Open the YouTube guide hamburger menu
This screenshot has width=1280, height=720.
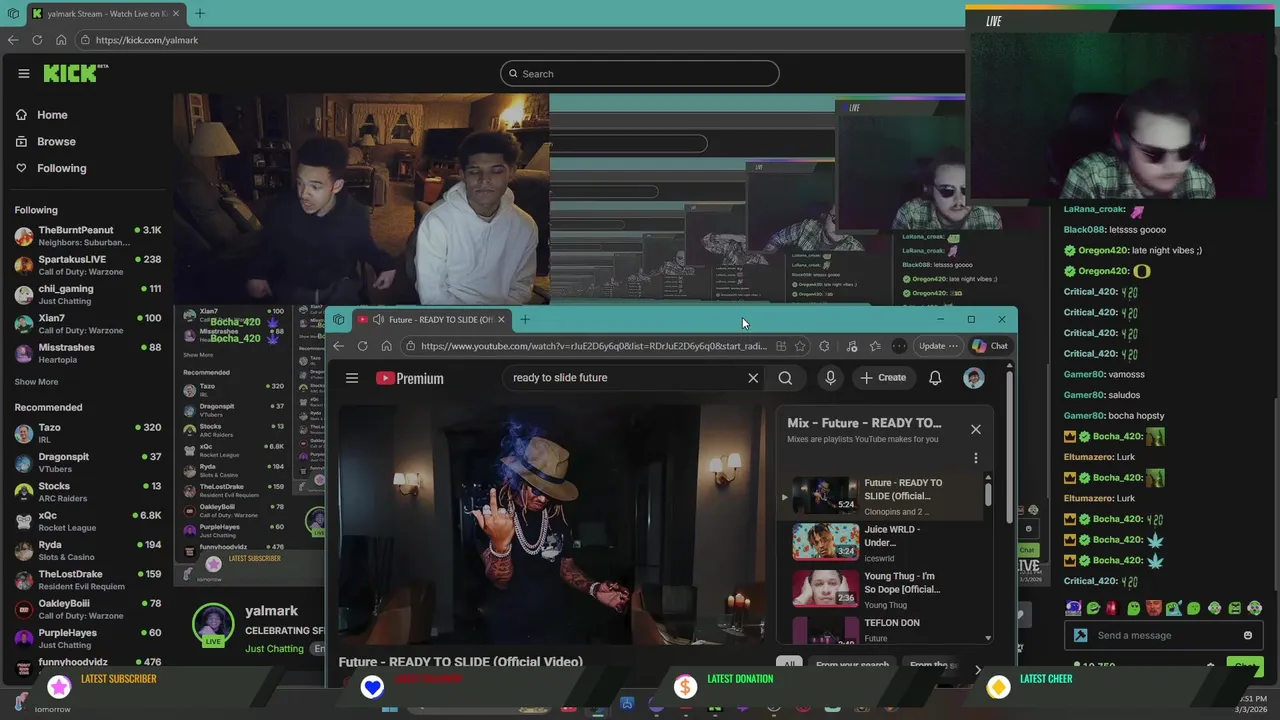(x=352, y=378)
